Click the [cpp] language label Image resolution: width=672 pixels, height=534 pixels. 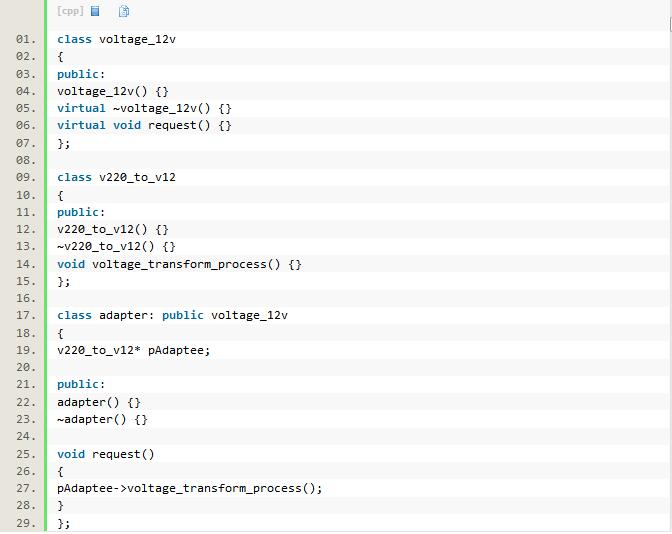pyautogui.click(x=70, y=11)
